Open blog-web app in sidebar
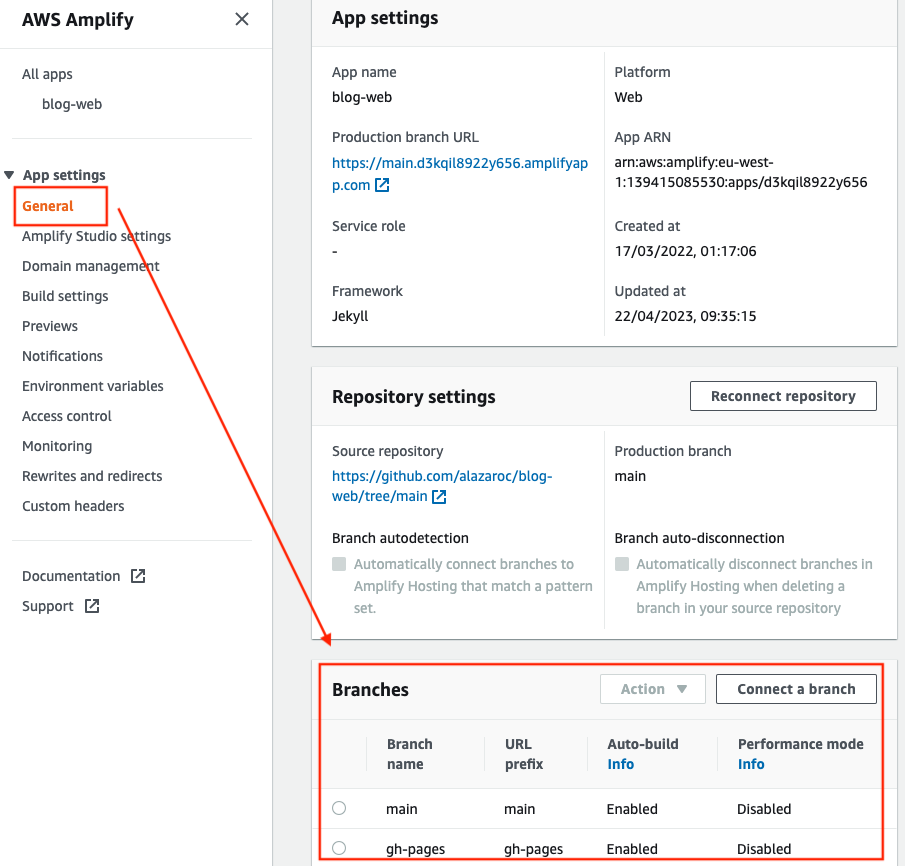Screen dimensions: 905x866 coord(72,104)
